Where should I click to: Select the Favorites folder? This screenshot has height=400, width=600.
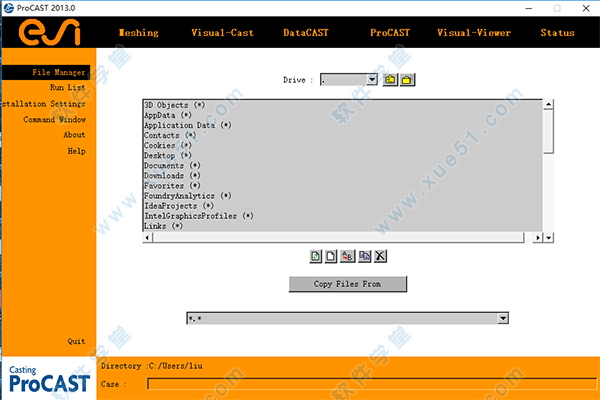172,186
